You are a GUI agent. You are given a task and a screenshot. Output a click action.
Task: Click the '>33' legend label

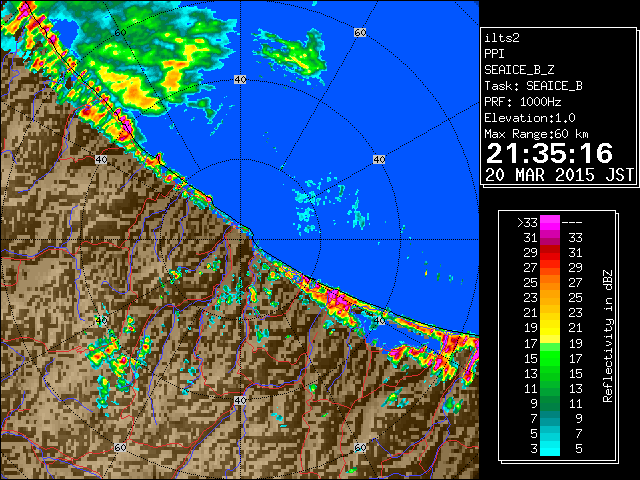tap(527, 222)
